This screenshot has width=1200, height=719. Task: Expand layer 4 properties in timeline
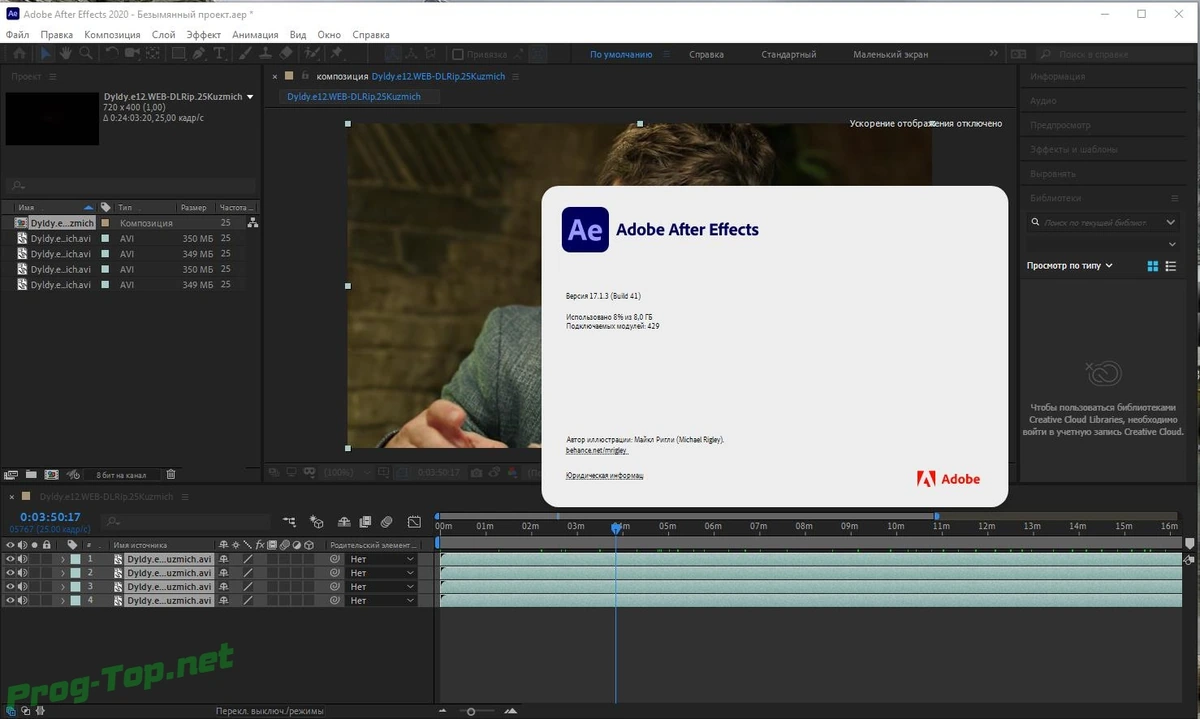pyautogui.click(x=63, y=600)
